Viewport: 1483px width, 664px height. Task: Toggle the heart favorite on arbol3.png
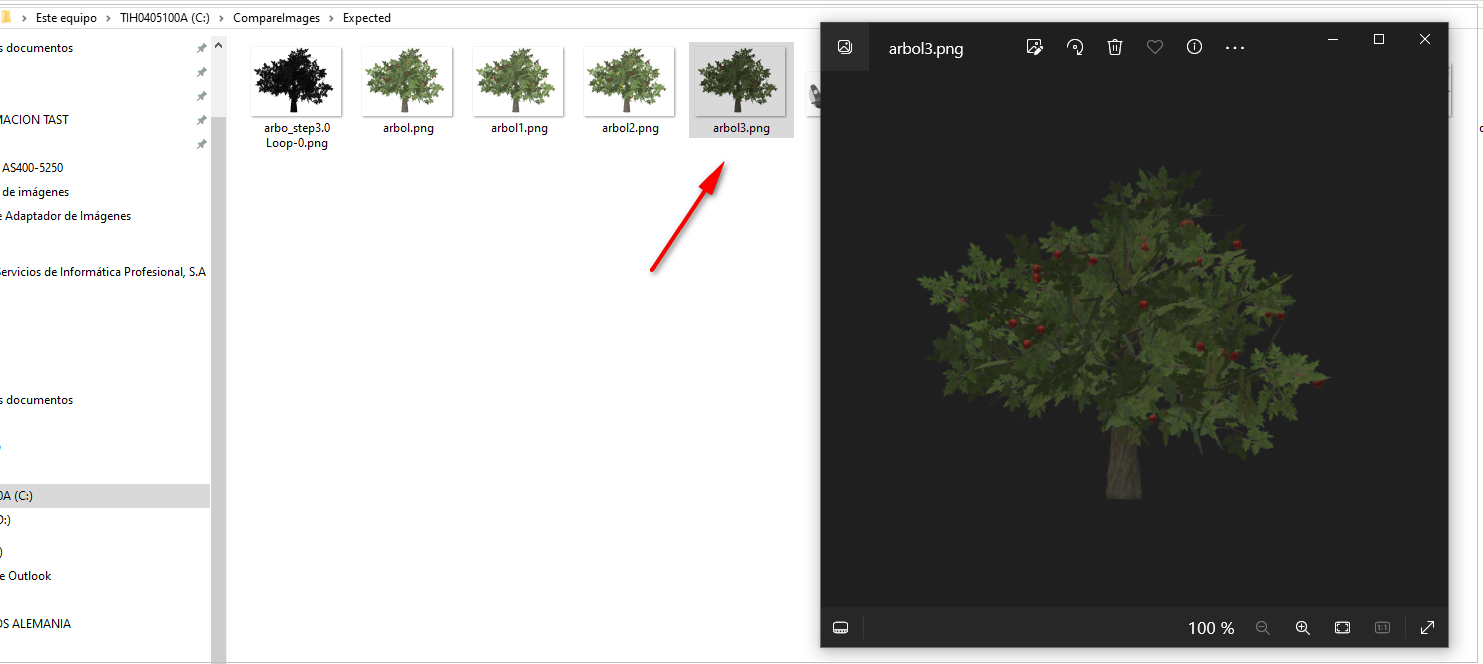click(x=1155, y=47)
